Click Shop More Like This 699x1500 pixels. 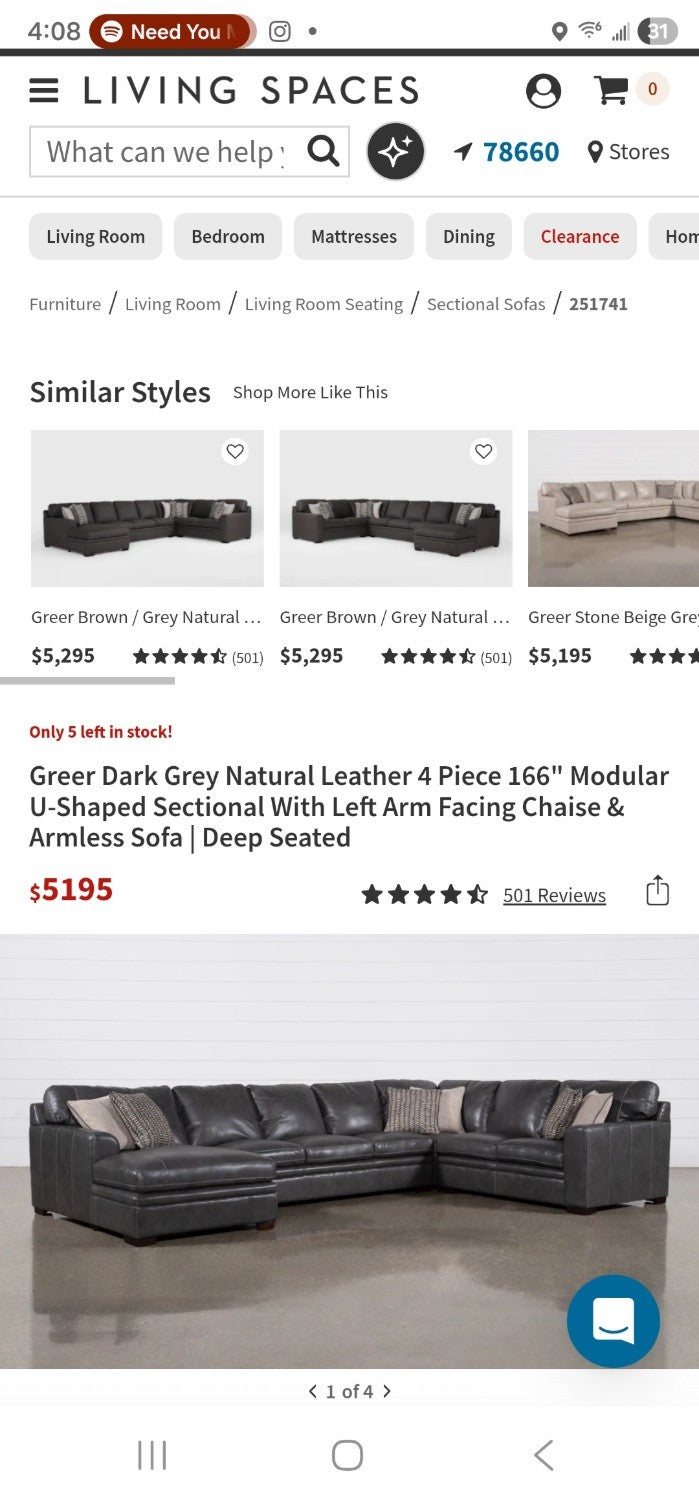(x=310, y=392)
